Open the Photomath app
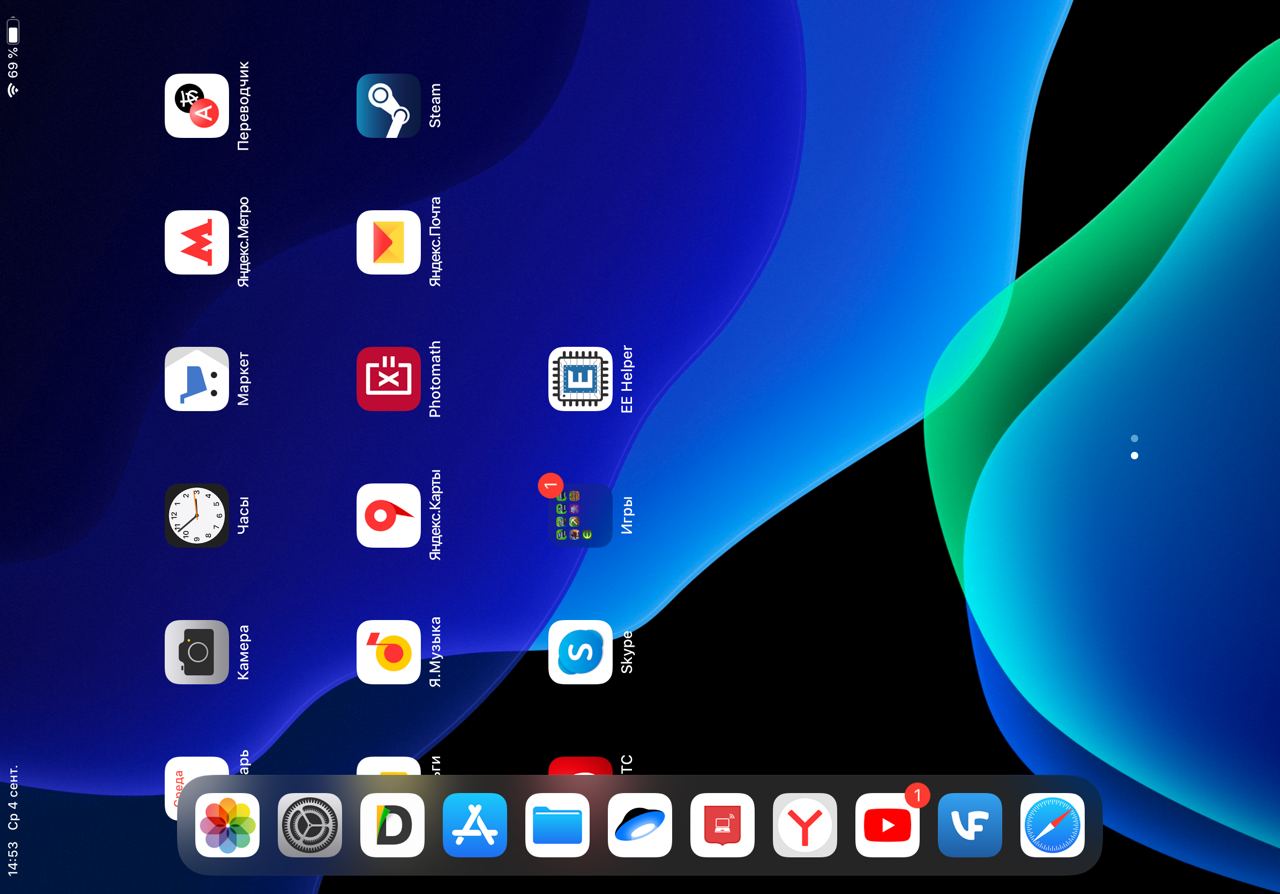The height and width of the screenshot is (894, 1280). (x=389, y=379)
